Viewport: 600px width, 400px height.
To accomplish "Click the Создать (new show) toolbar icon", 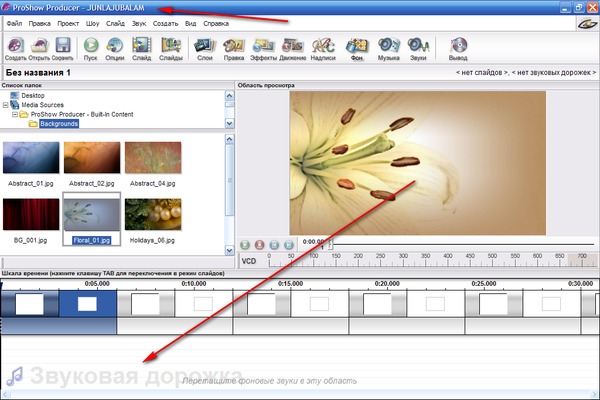I will (x=16, y=49).
